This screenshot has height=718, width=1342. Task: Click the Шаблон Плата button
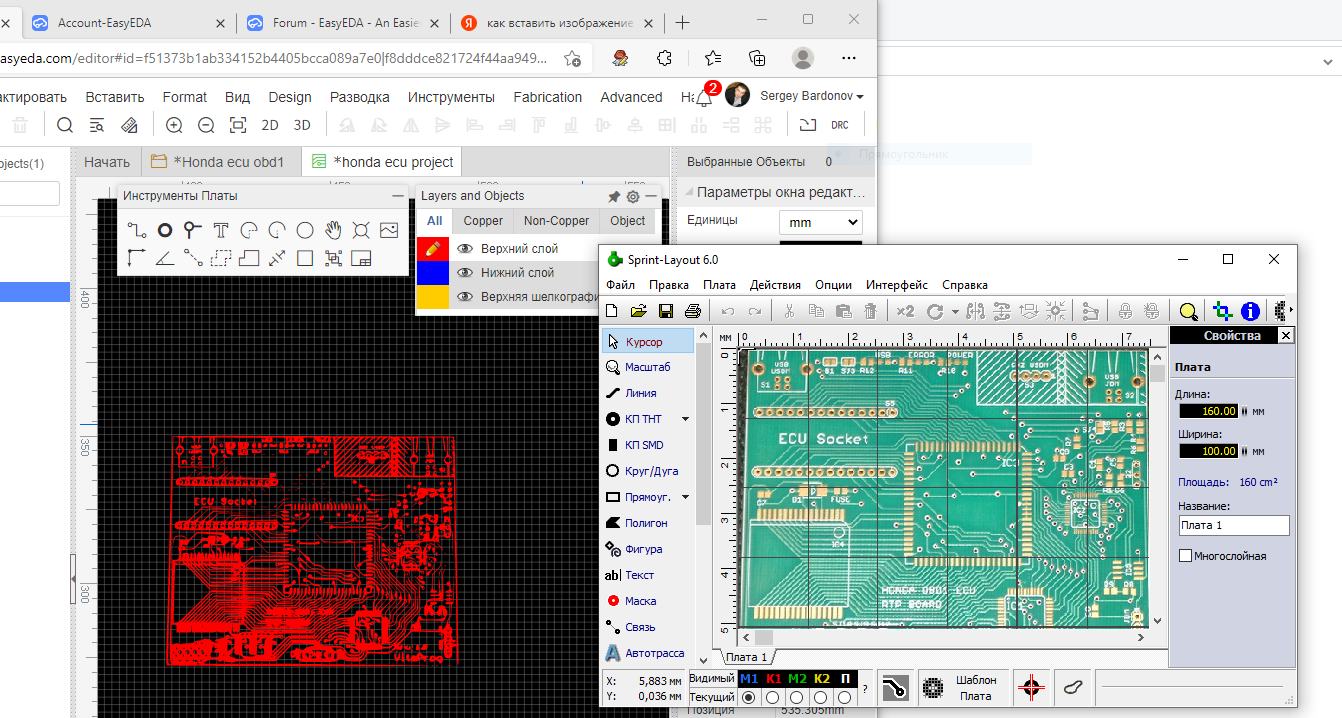pyautogui.click(x=962, y=688)
